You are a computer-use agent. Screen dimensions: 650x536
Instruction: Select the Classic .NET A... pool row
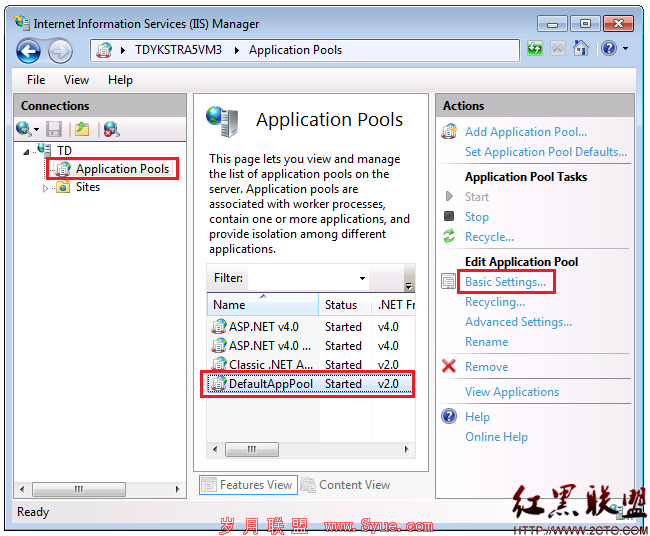[x=311, y=364]
